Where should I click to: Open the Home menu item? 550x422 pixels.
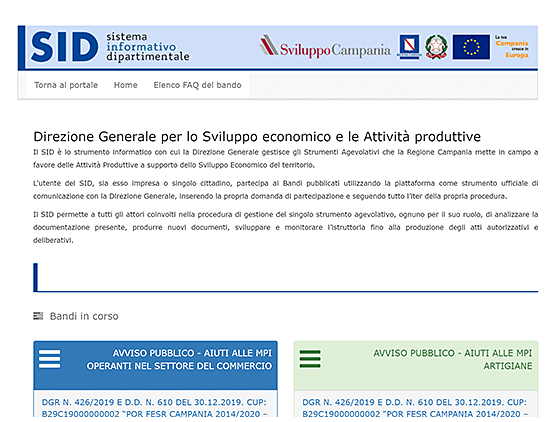(x=126, y=85)
